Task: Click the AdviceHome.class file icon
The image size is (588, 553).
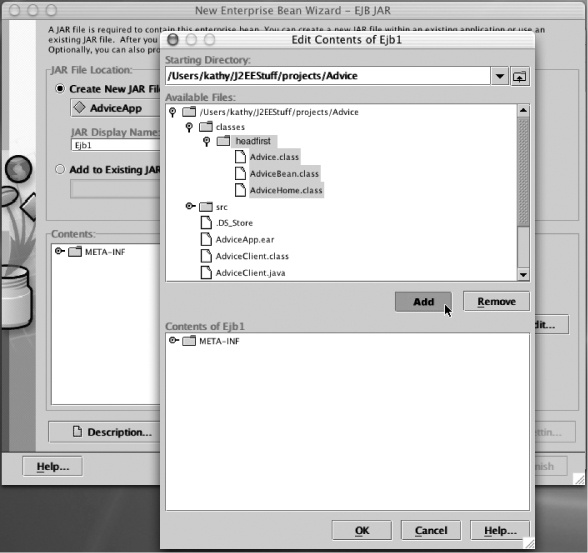Action: (240, 190)
